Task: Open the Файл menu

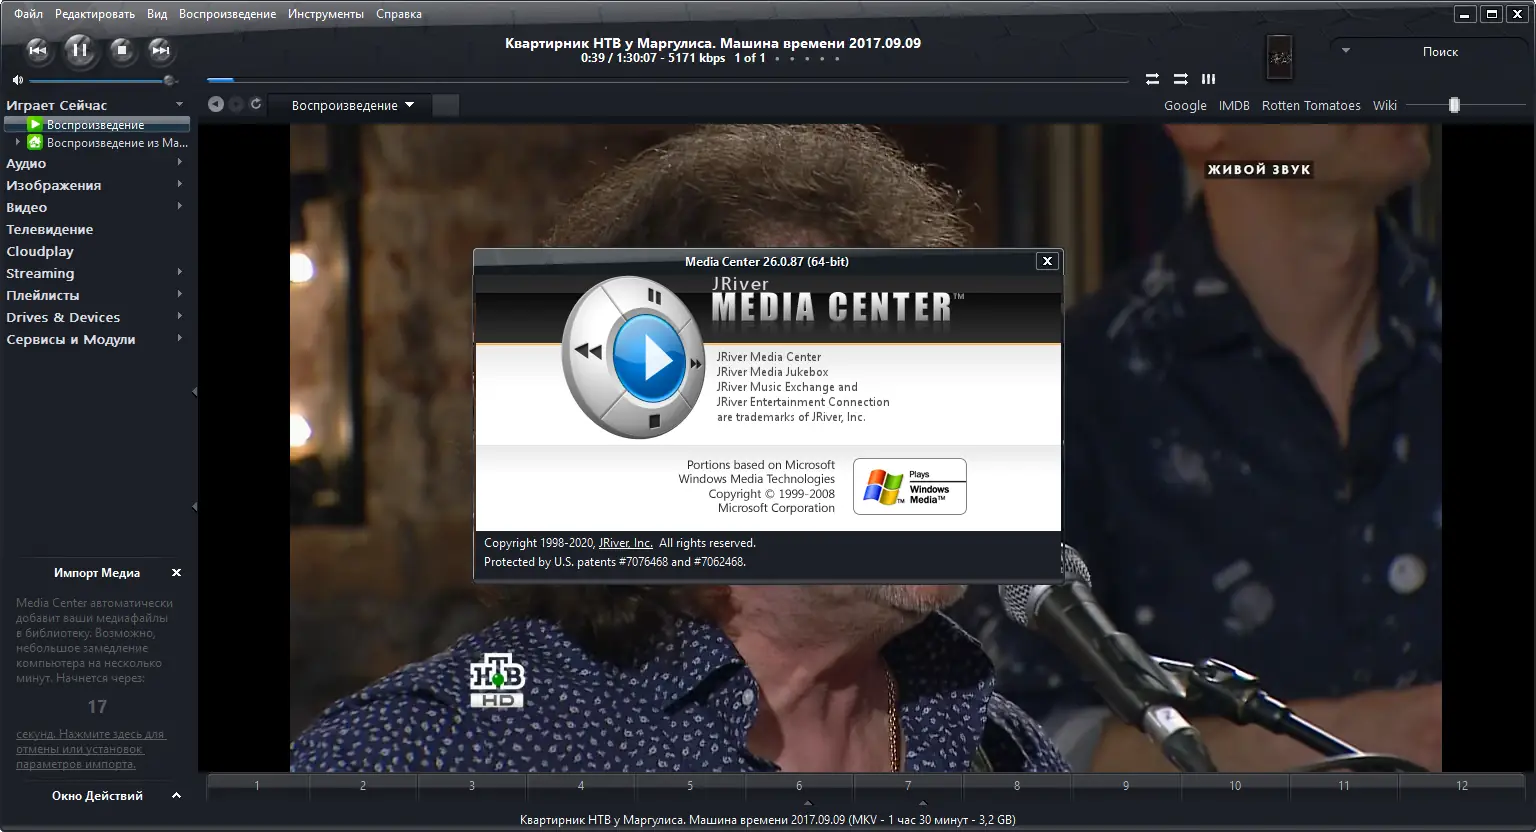Action: point(28,14)
